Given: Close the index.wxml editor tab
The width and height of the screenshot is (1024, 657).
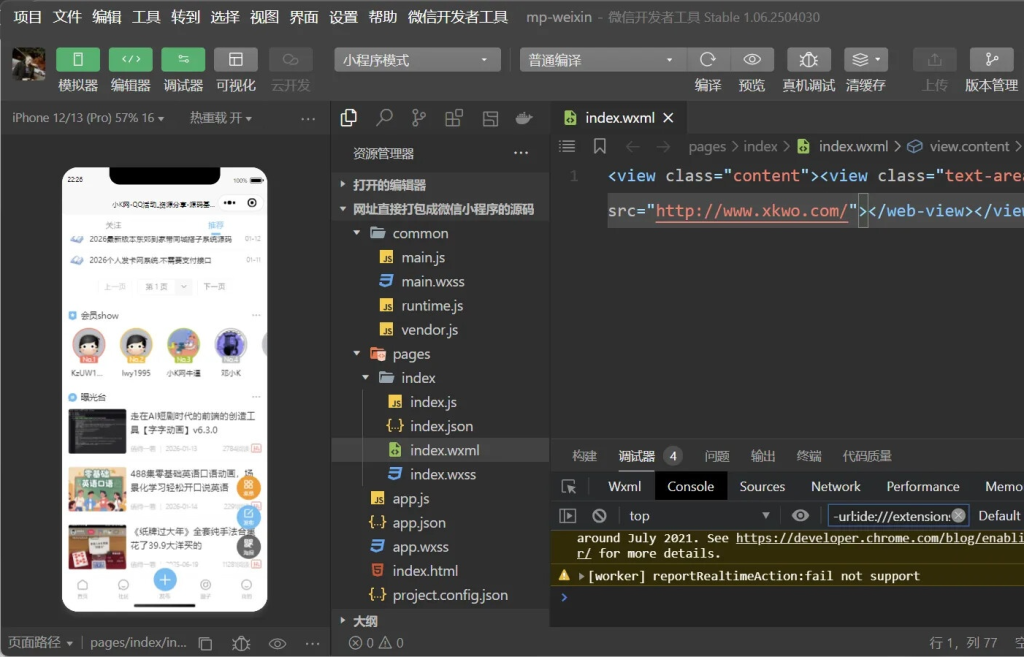Looking at the screenshot, I should pyautogui.click(x=669, y=118).
